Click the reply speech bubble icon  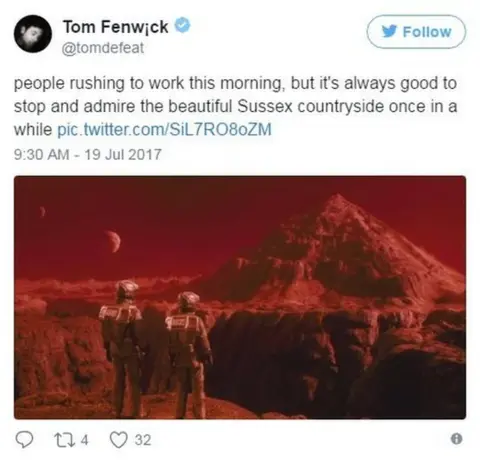coord(25,440)
